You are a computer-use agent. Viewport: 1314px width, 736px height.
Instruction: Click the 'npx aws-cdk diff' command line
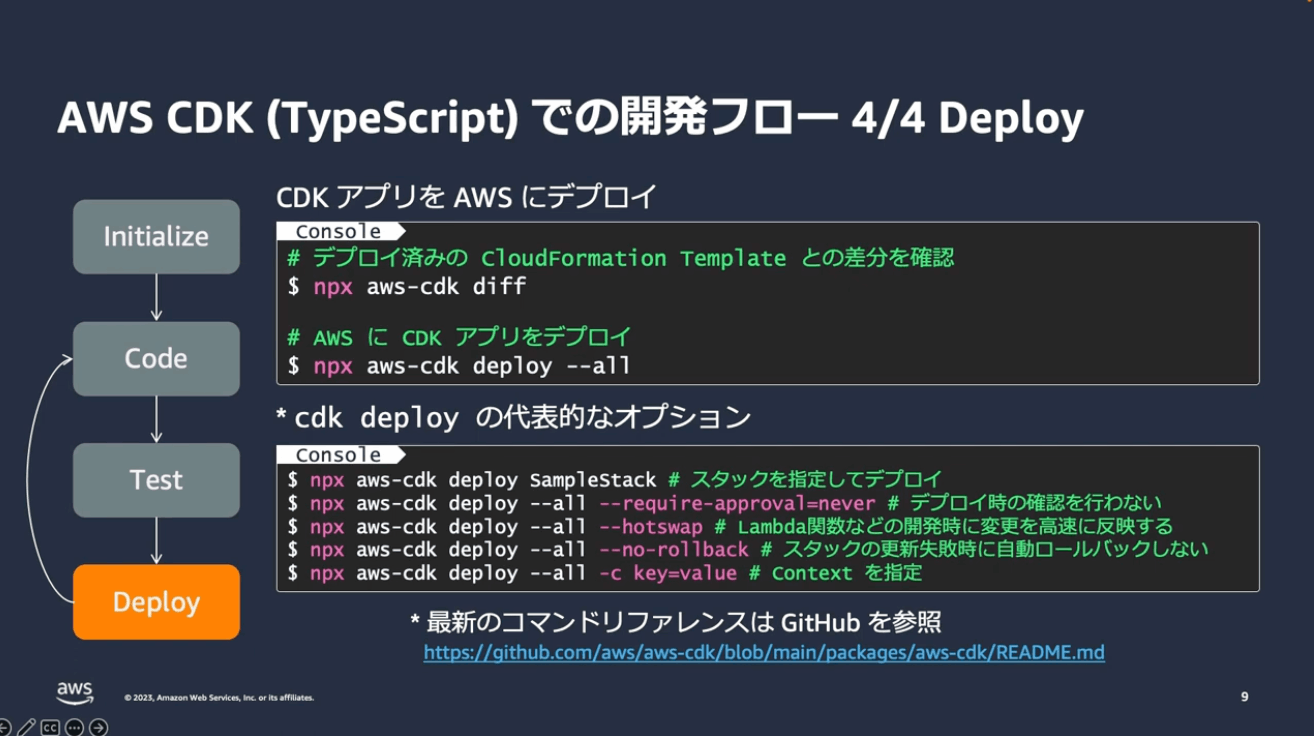pos(407,287)
